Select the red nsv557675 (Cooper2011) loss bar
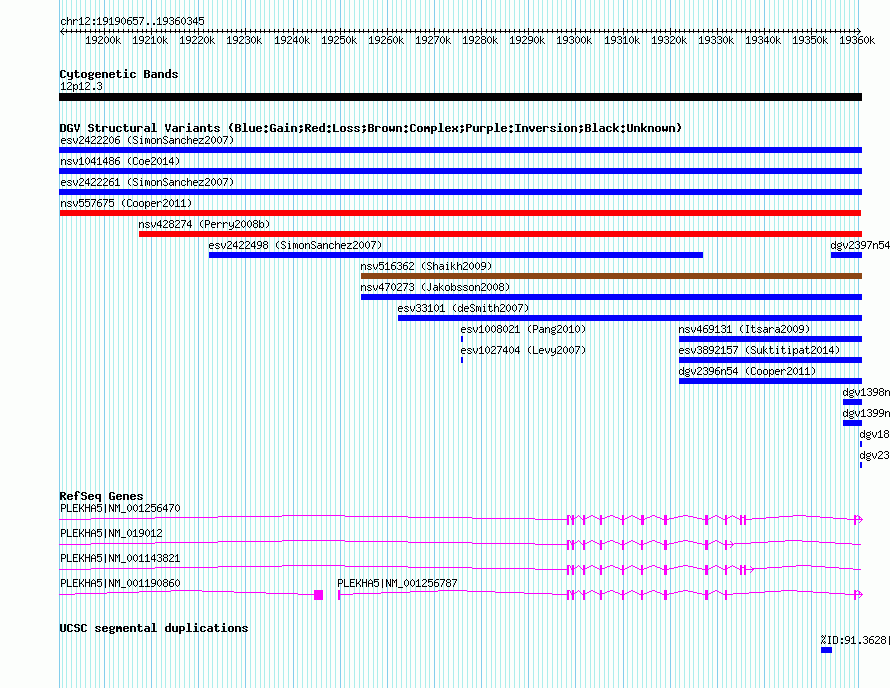Viewport: 890px width, 688px height. [460, 213]
